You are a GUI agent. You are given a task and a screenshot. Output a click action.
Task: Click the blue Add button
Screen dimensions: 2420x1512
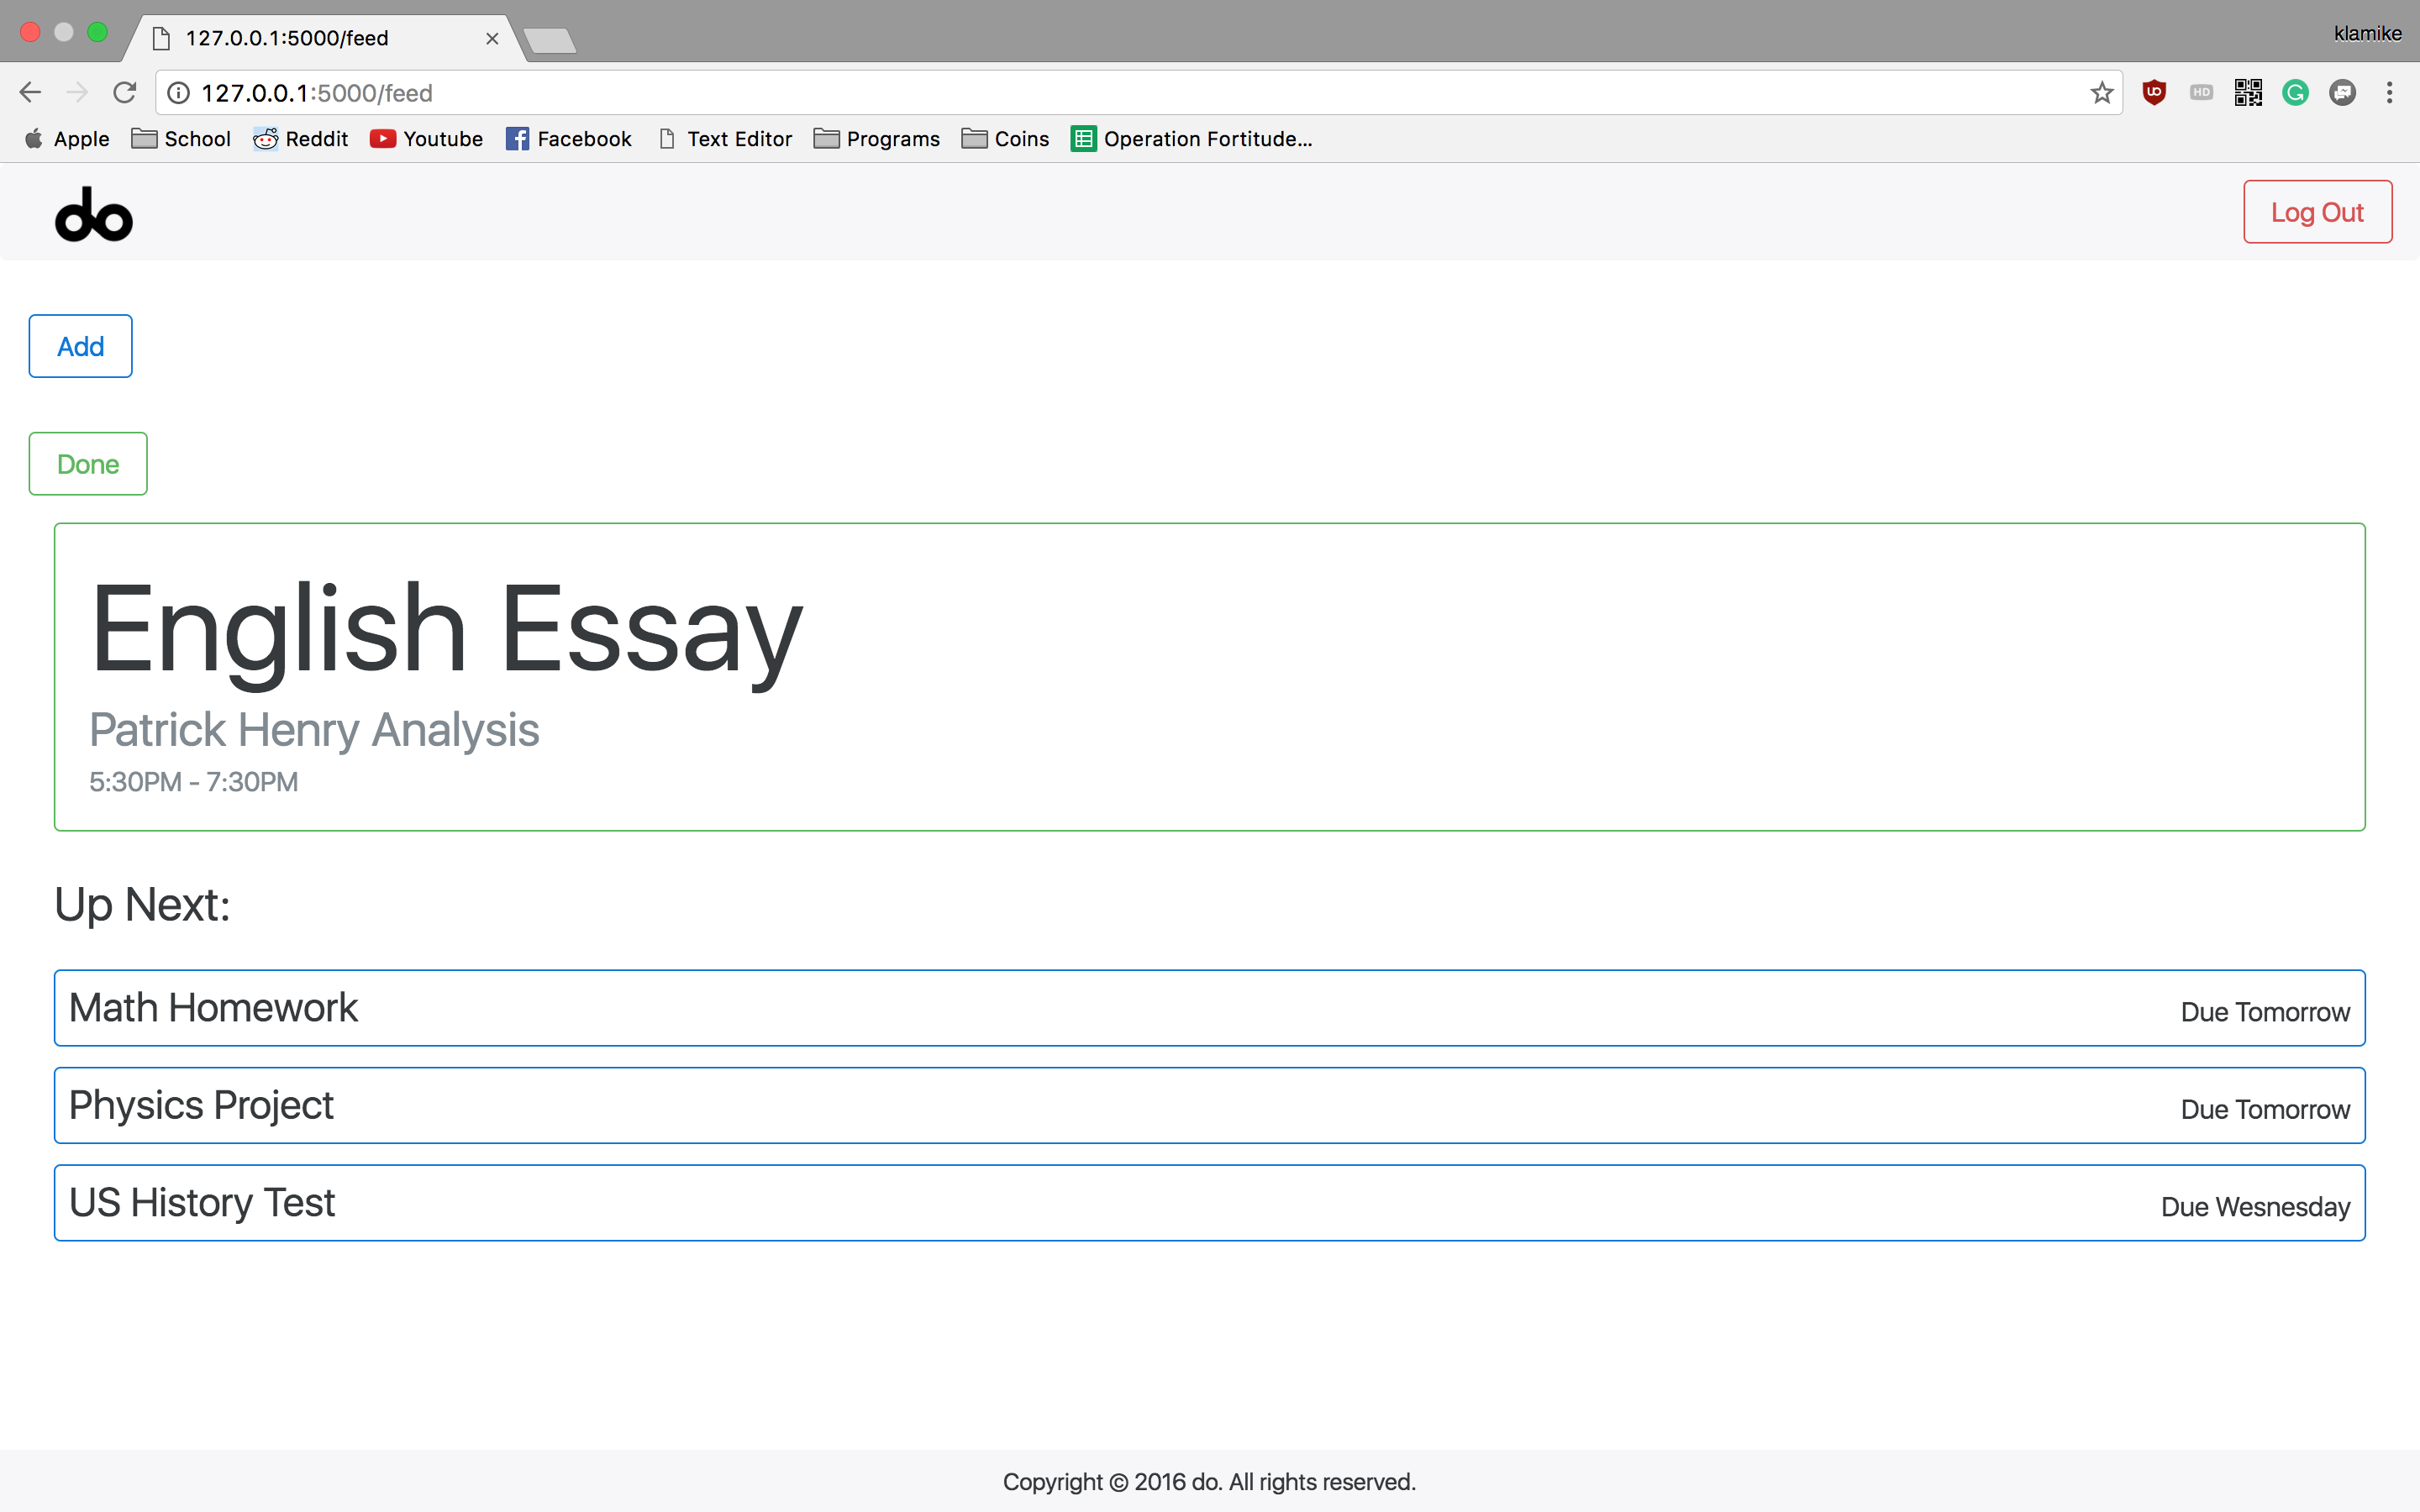click(80, 346)
